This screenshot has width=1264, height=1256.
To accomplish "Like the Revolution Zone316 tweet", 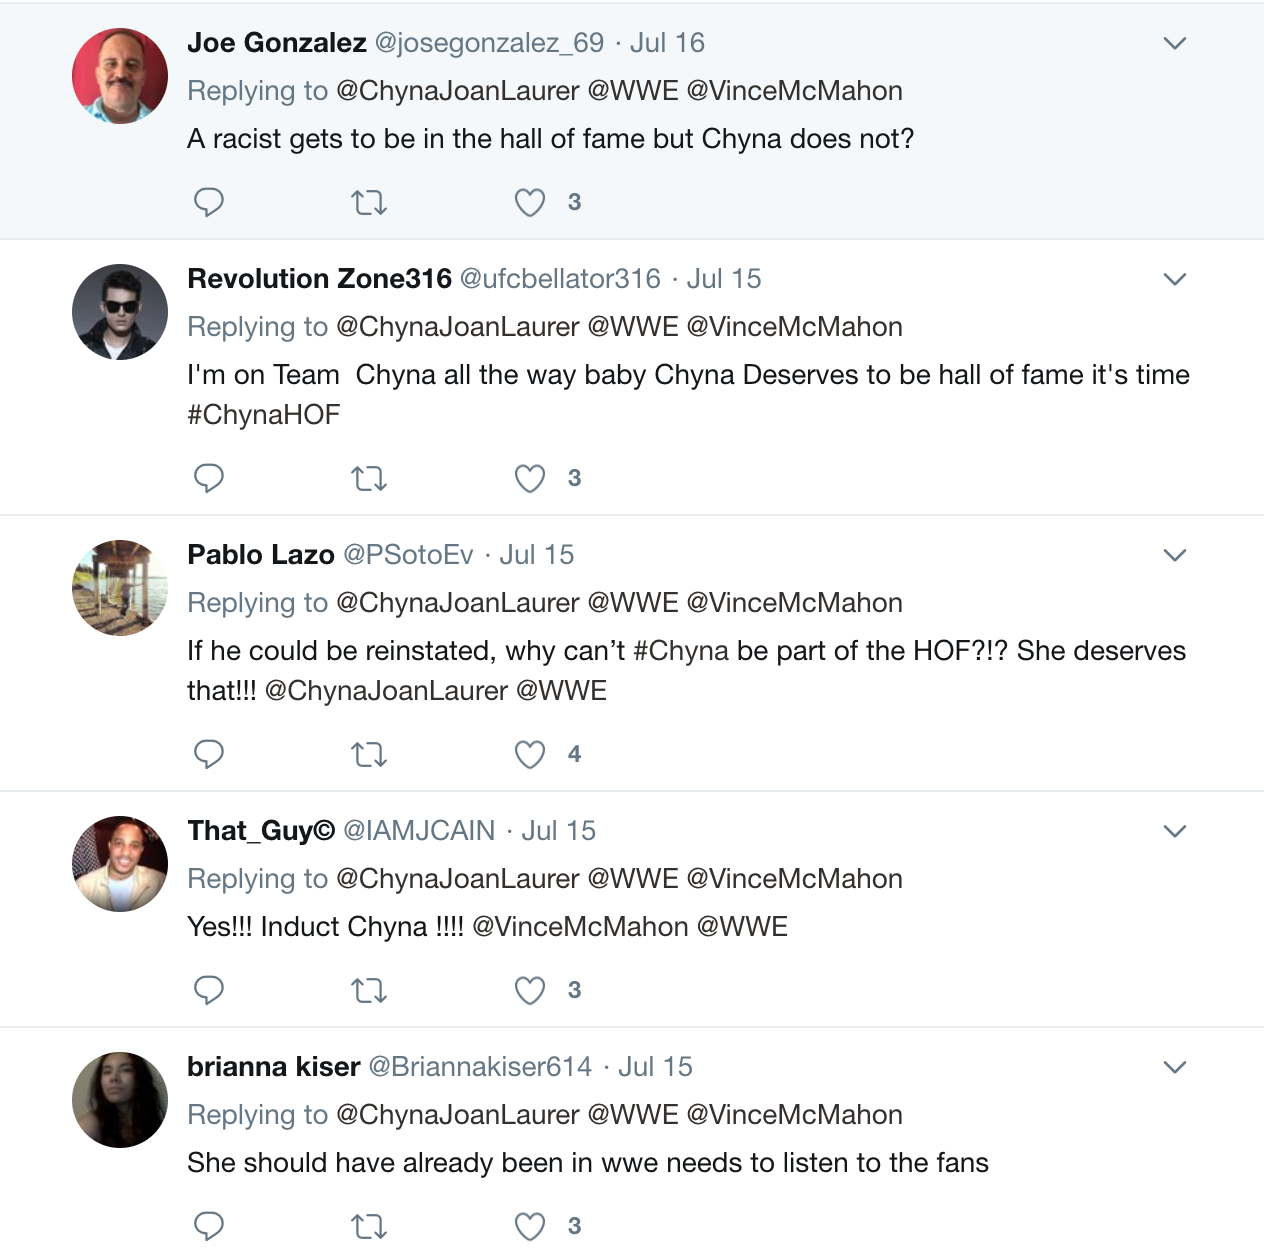I will (x=530, y=479).
